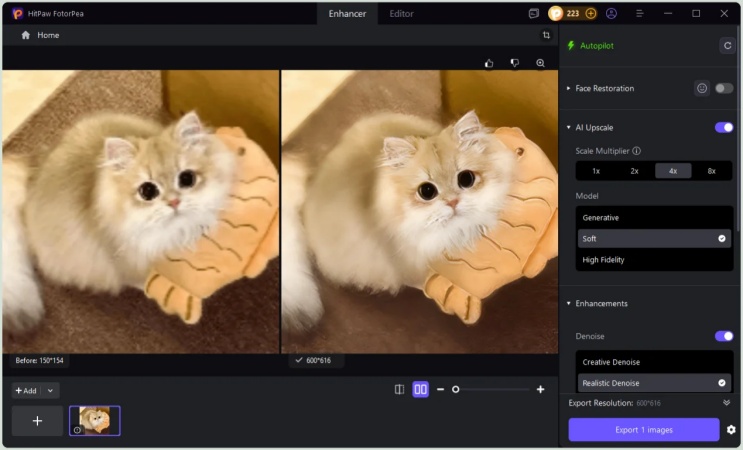Viewport: 743px width, 450px height.
Task: Click the right panel vertical scrollbar
Action: tap(739, 128)
